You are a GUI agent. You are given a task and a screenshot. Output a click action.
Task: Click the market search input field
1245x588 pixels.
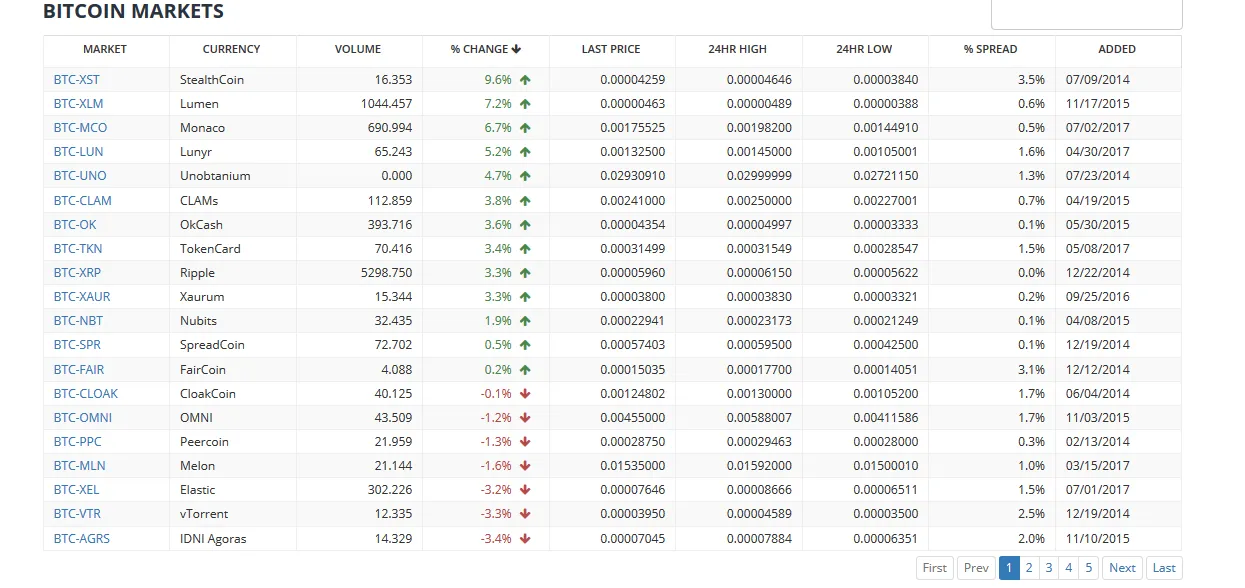click(1086, 14)
